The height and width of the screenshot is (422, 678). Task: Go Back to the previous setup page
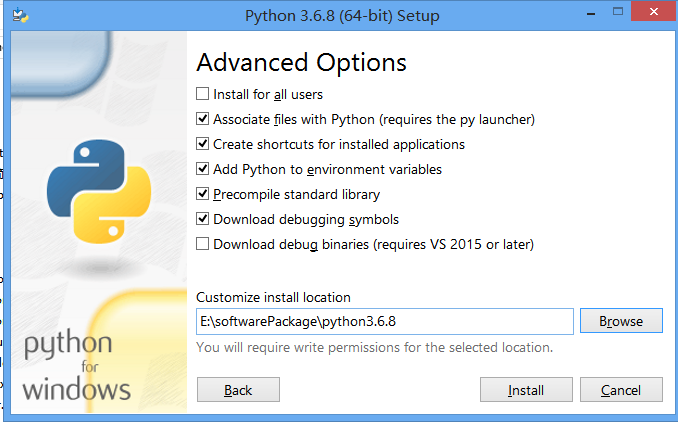pyautogui.click(x=238, y=390)
